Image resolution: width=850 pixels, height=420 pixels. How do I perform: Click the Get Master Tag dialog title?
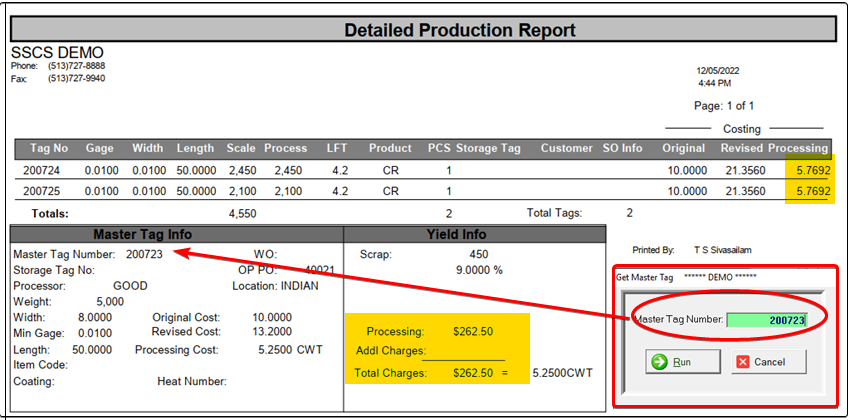[645, 277]
